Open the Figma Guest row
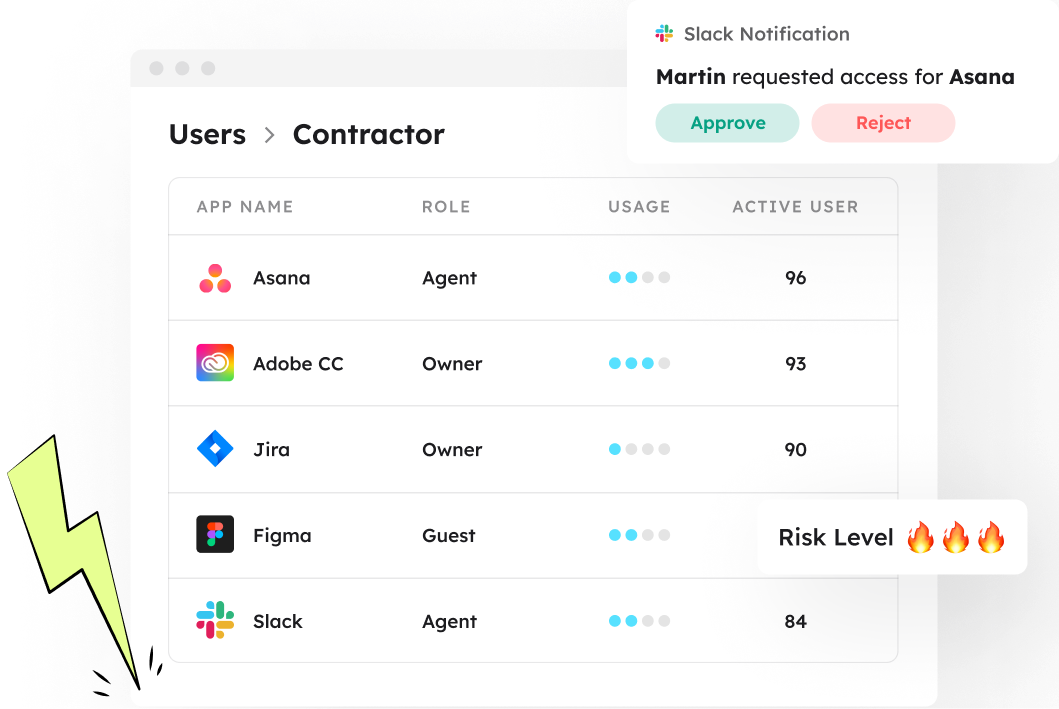The width and height of the screenshot is (1059, 709). [x=533, y=535]
